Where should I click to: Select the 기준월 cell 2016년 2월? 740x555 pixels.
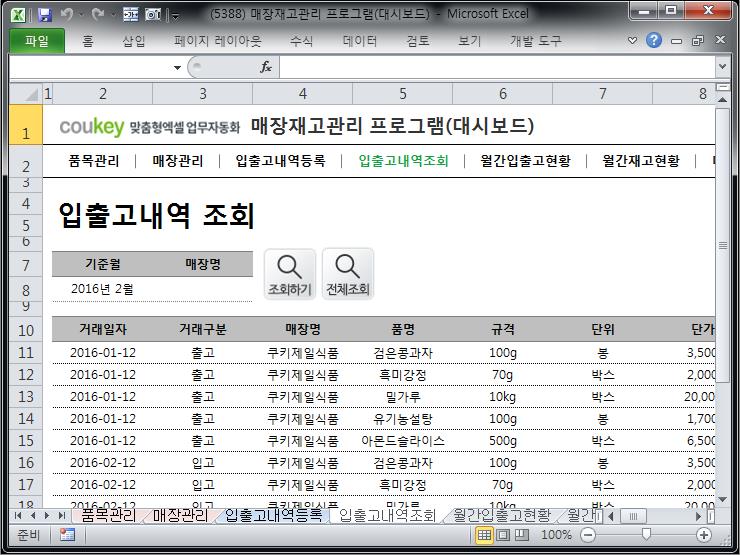tap(102, 289)
